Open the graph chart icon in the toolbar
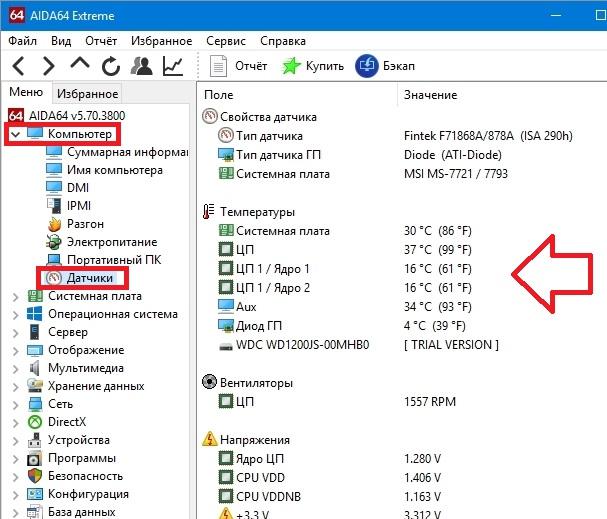This screenshot has height=519, width=607. tap(173, 66)
